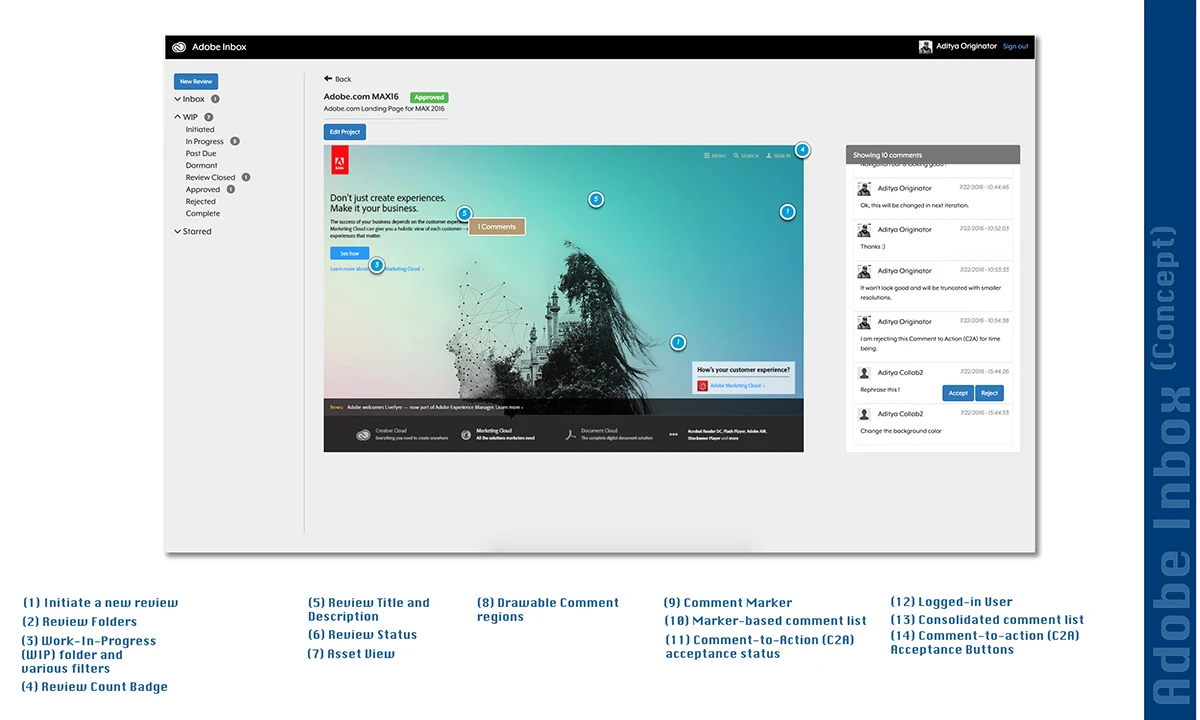This screenshot has height=720, width=1200.
Task: Open comment marker number 4
Action: click(802, 150)
